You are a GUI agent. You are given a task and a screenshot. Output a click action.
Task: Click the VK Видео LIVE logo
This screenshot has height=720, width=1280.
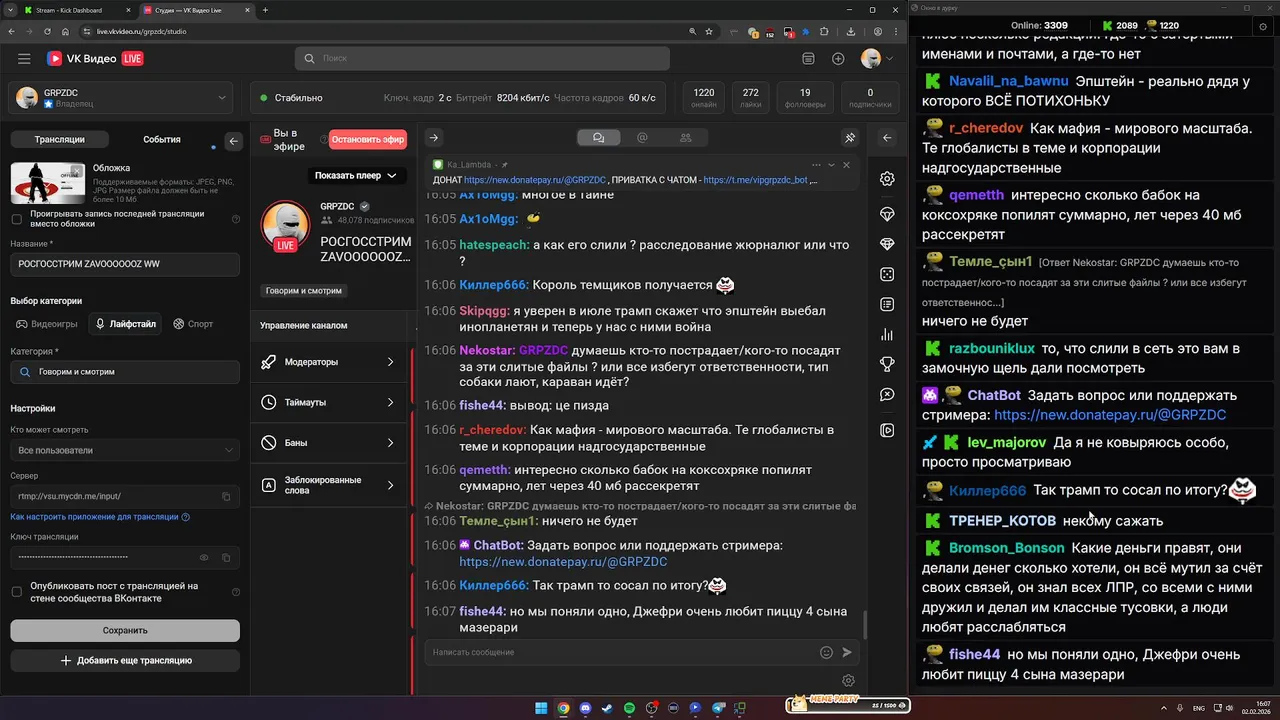pos(95,59)
